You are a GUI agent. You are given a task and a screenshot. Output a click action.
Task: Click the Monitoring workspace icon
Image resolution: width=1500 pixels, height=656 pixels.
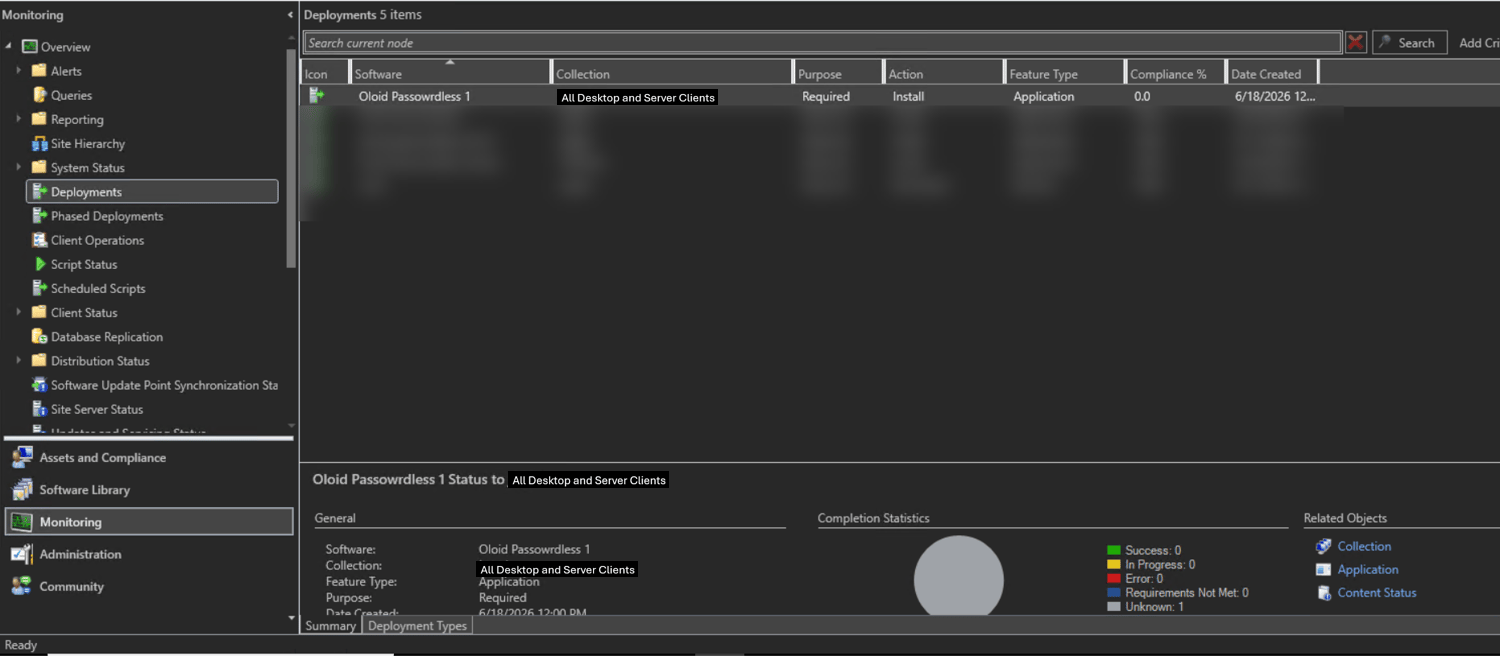click(21, 522)
